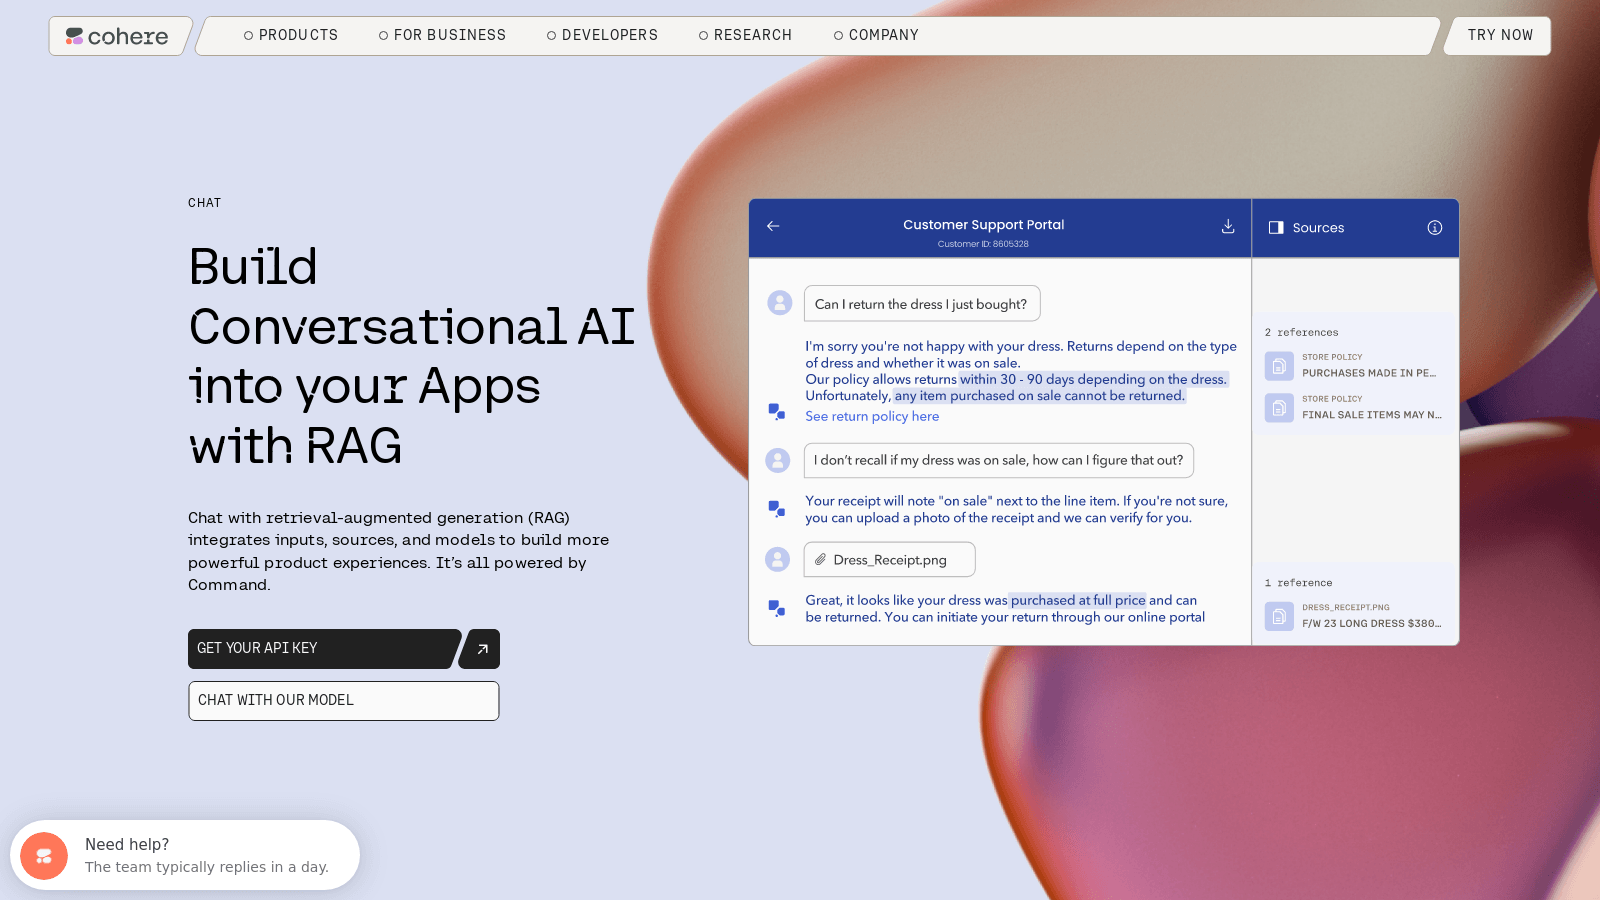Click bot icon beside 'Your receipt will note' reply

(776, 509)
